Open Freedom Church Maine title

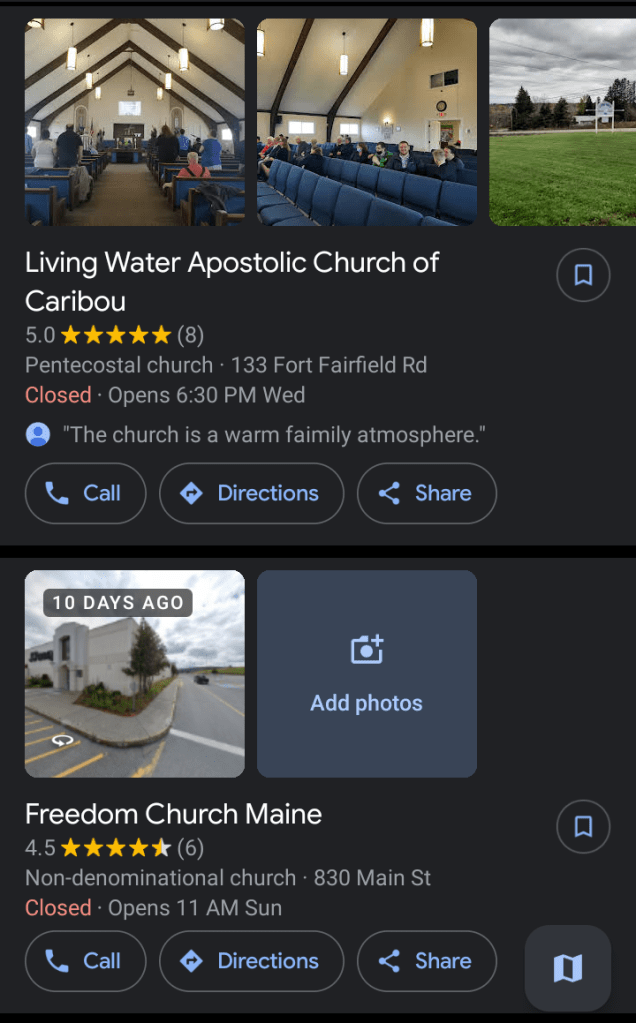173,814
